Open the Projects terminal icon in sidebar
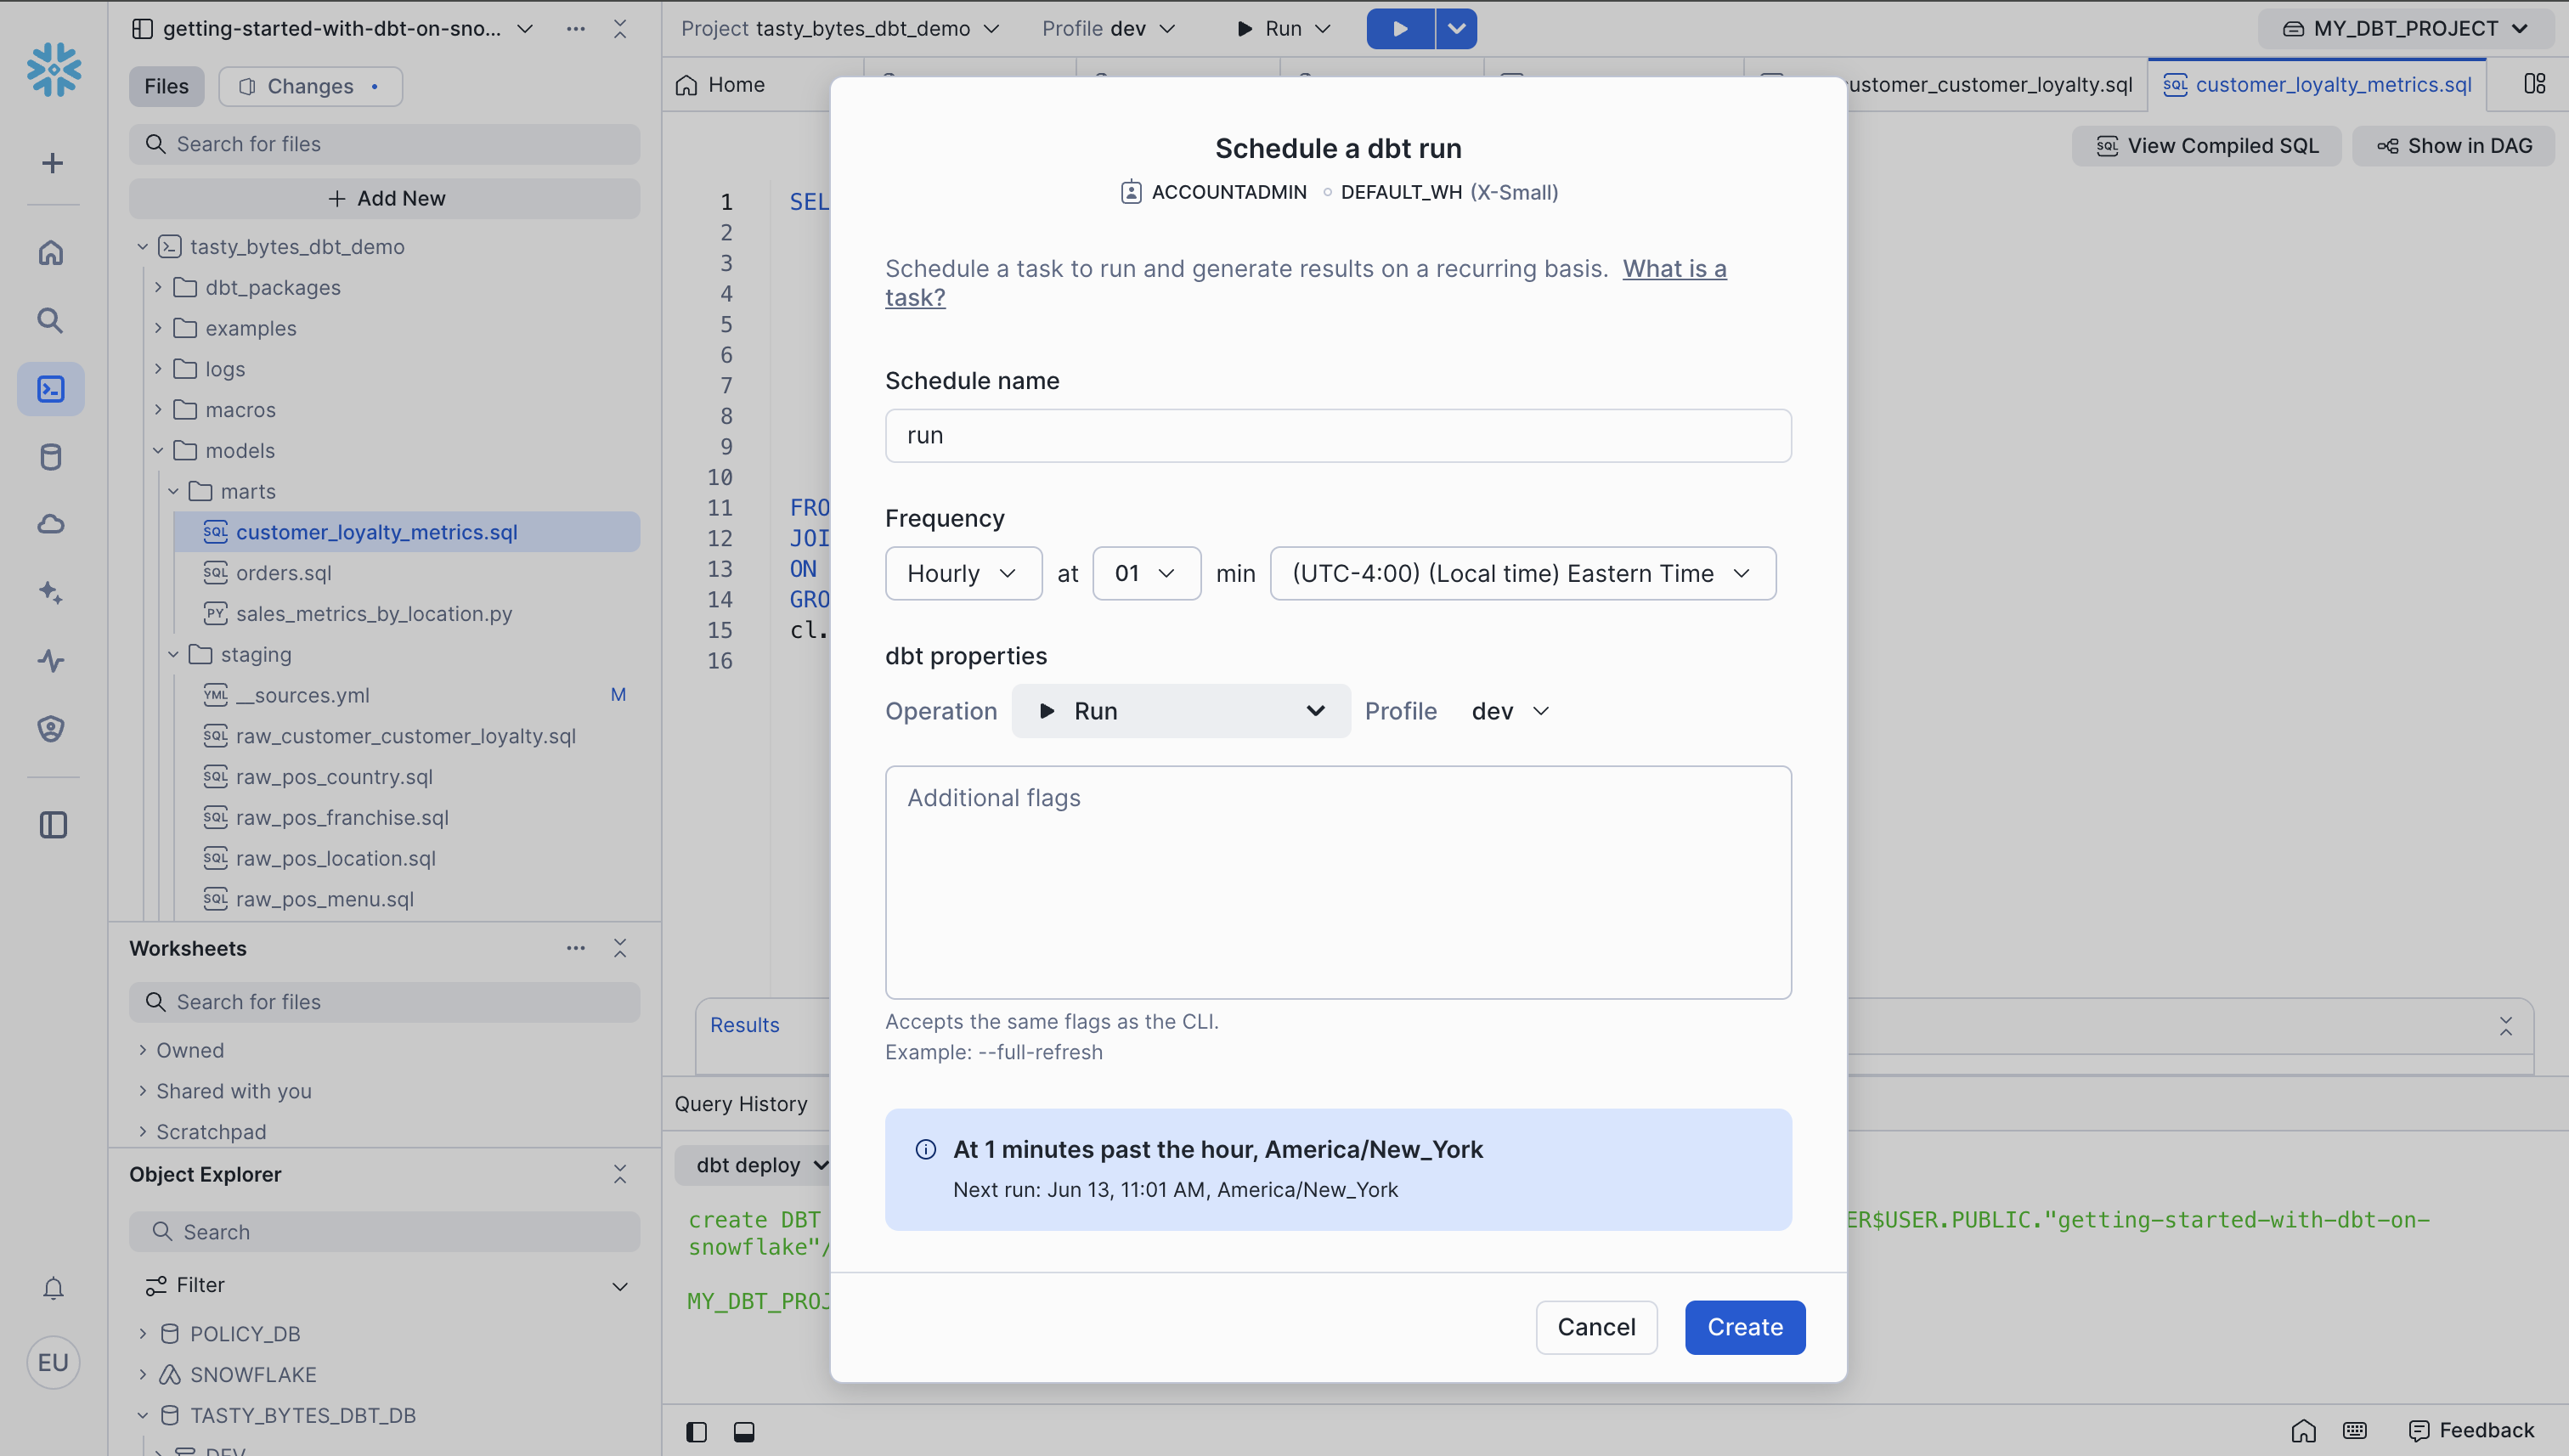2569x1456 pixels. (51, 389)
